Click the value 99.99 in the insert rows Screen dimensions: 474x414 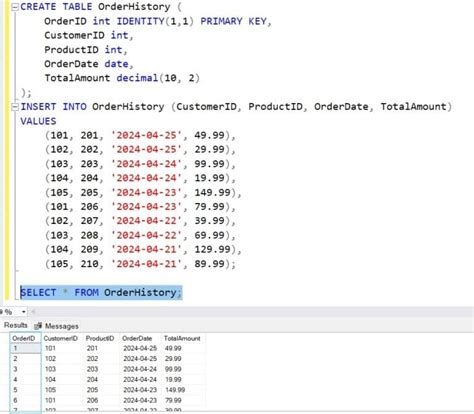(x=209, y=164)
